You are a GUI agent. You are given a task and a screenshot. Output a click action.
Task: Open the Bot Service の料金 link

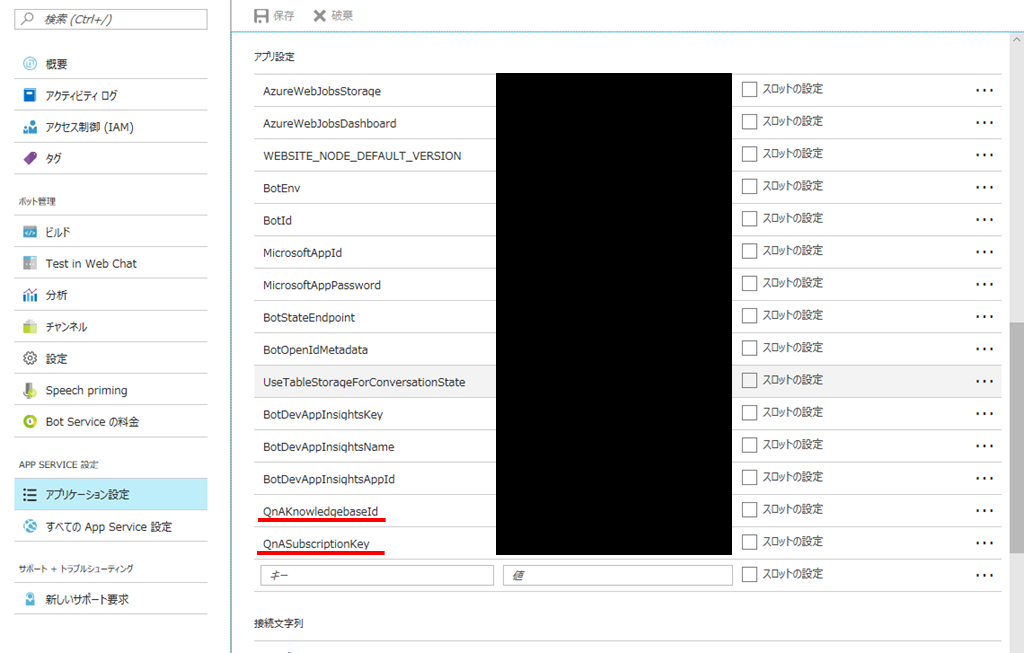coord(92,422)
